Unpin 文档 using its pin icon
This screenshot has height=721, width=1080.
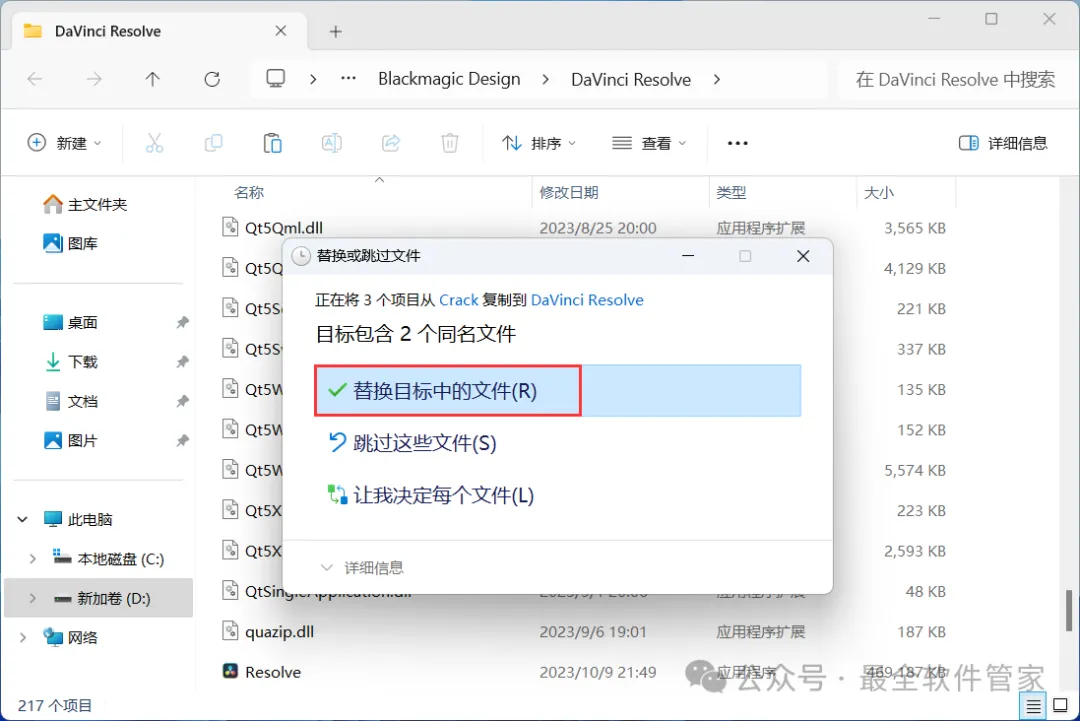[182, 401]
